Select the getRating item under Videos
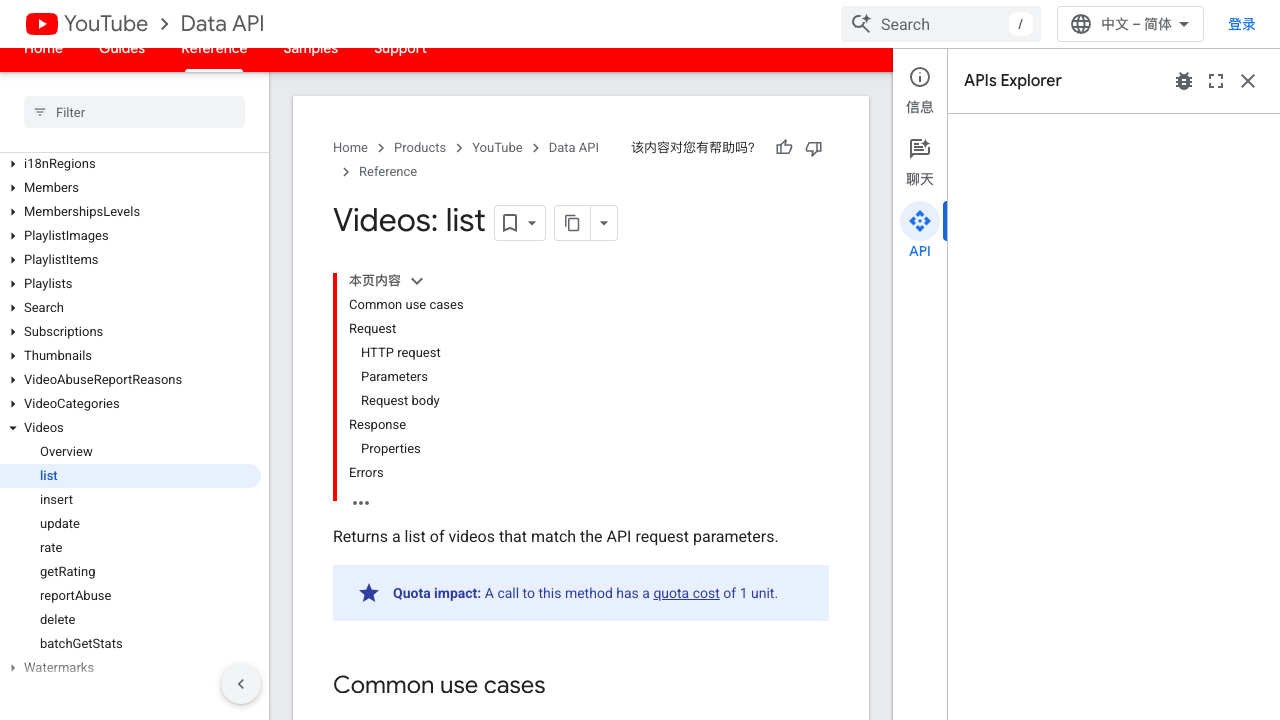This screenshot has width=1280, height=720. 68,572
